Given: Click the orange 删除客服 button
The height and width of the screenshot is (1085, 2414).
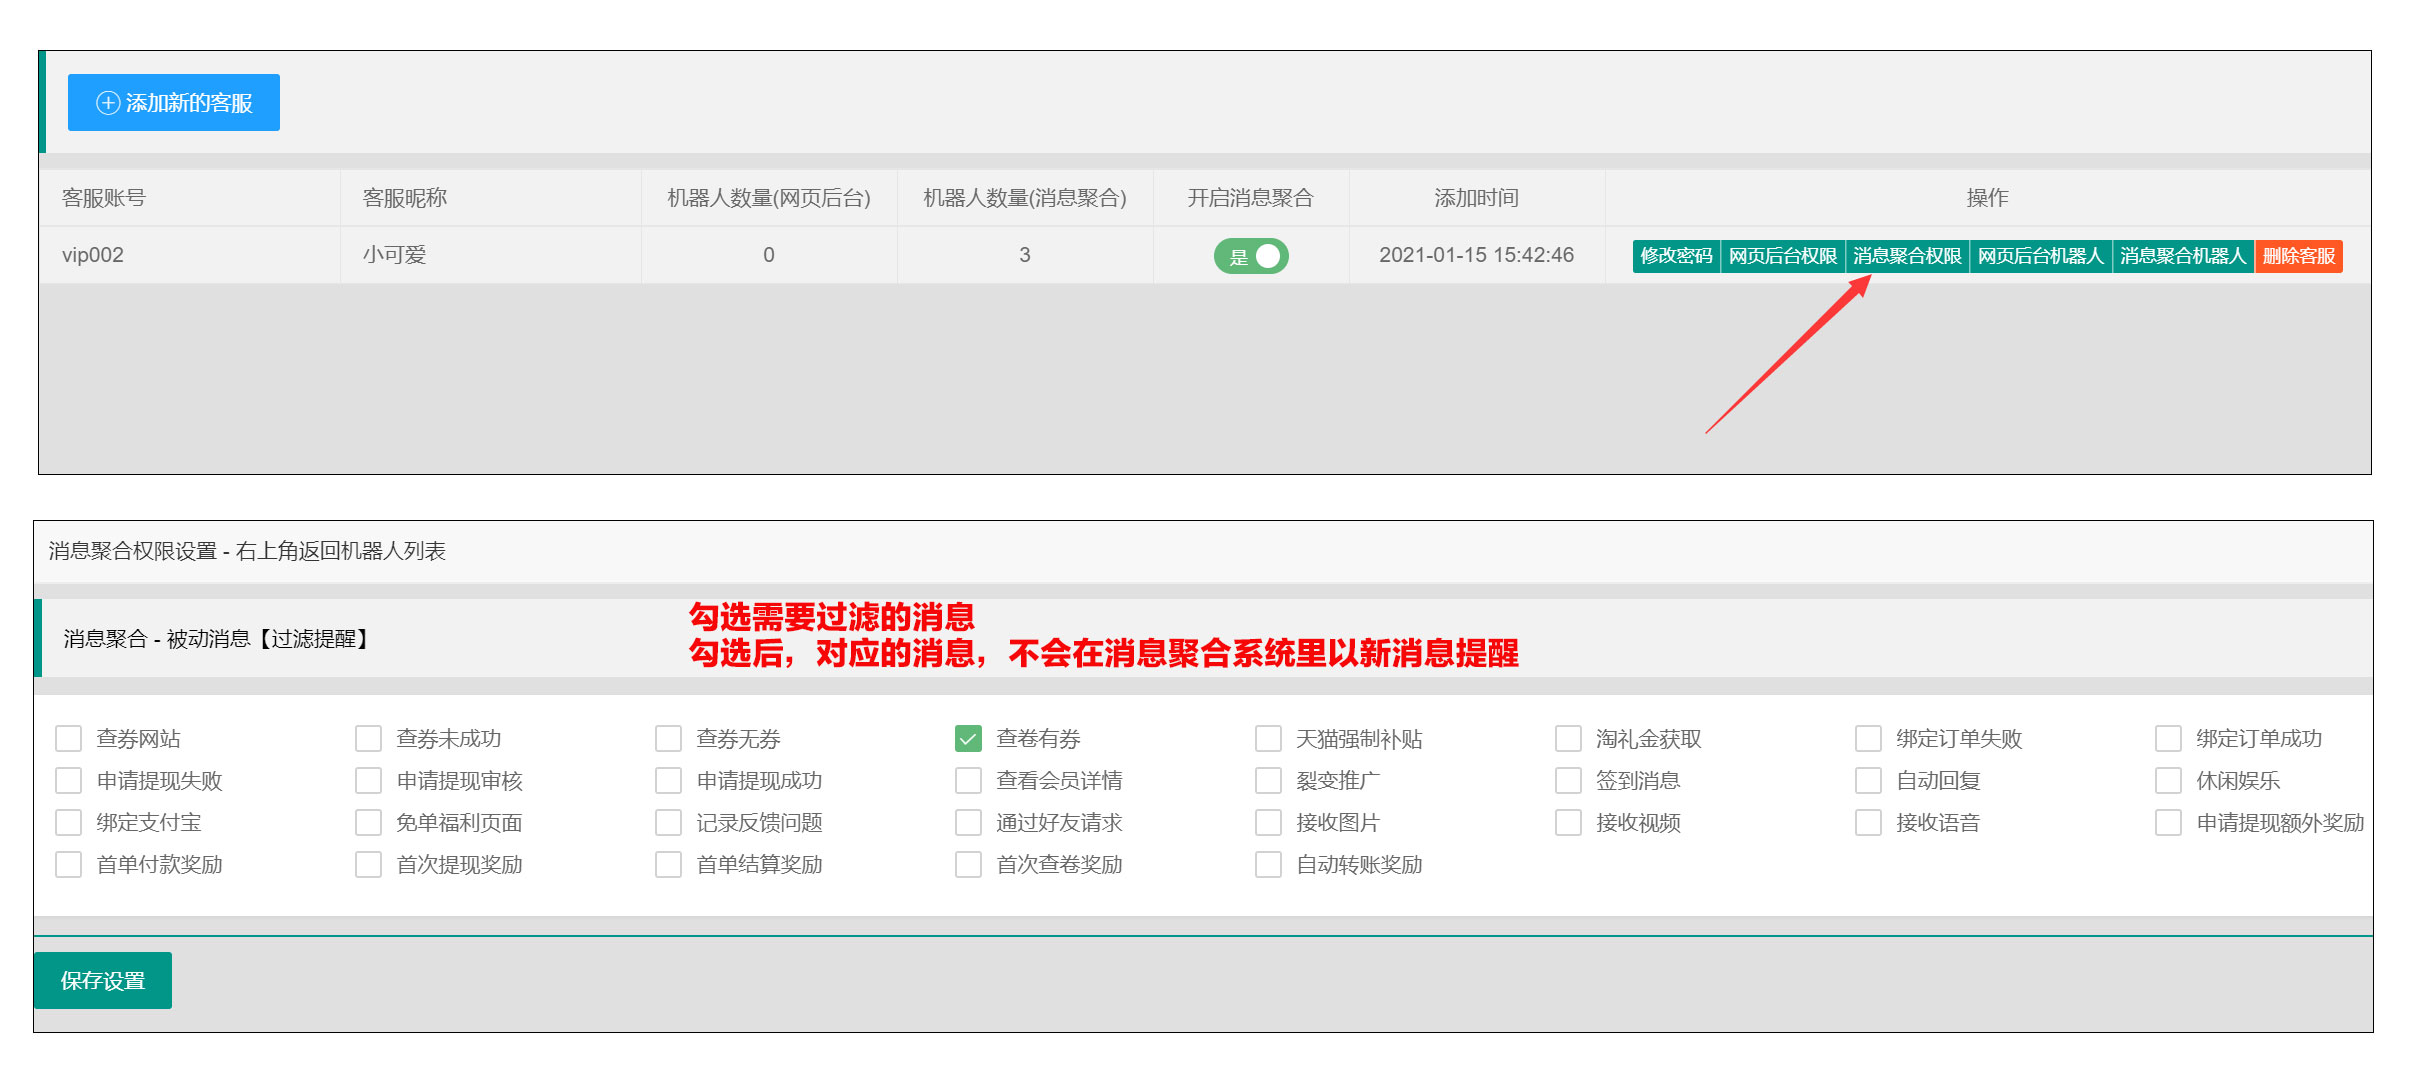Looking at the screenshot, I should click(x=2298, y=256).
